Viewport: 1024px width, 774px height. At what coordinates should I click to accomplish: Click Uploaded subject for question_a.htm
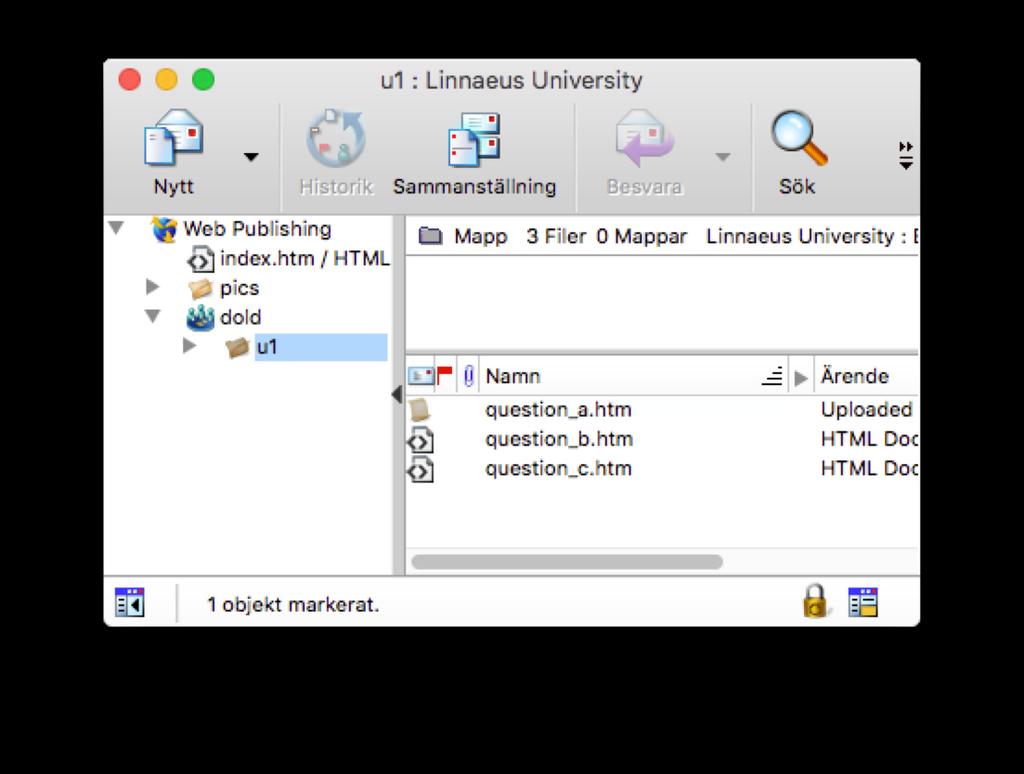pyautogui.click(x=867, y=410)
